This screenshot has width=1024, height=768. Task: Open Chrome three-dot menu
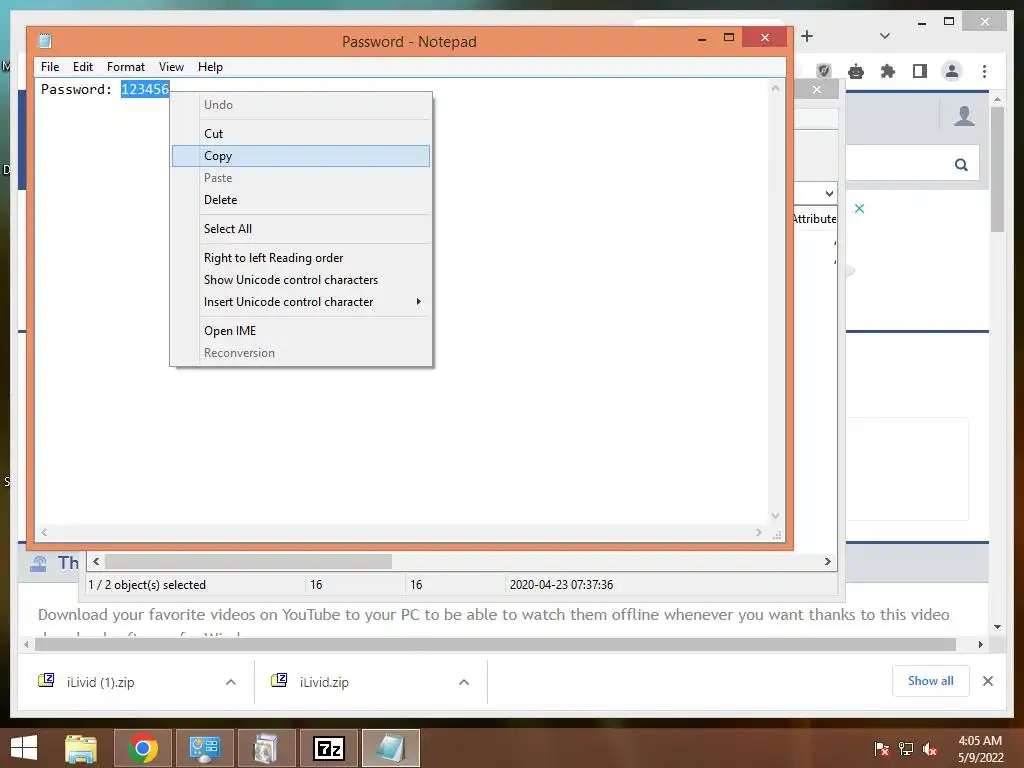click(x=984, y=71)
